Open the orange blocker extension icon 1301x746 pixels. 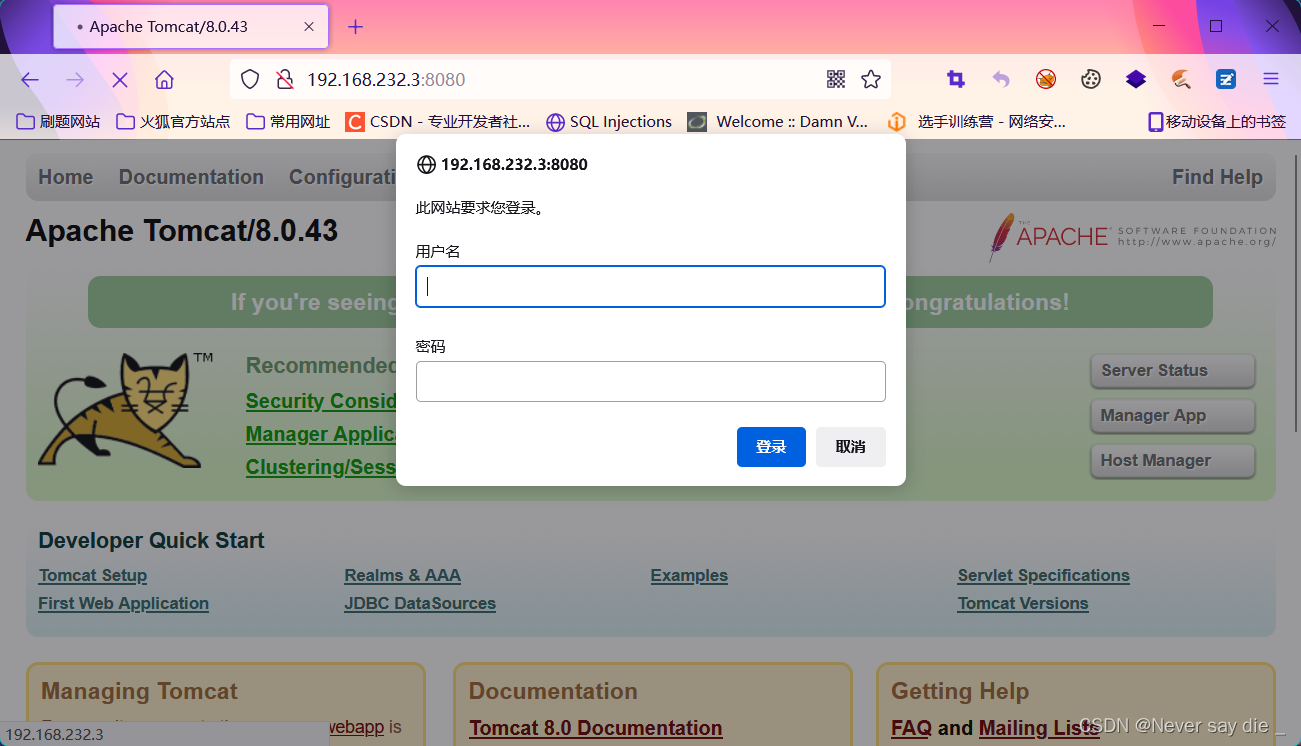pyautogui.click(x=1046, y=79)
